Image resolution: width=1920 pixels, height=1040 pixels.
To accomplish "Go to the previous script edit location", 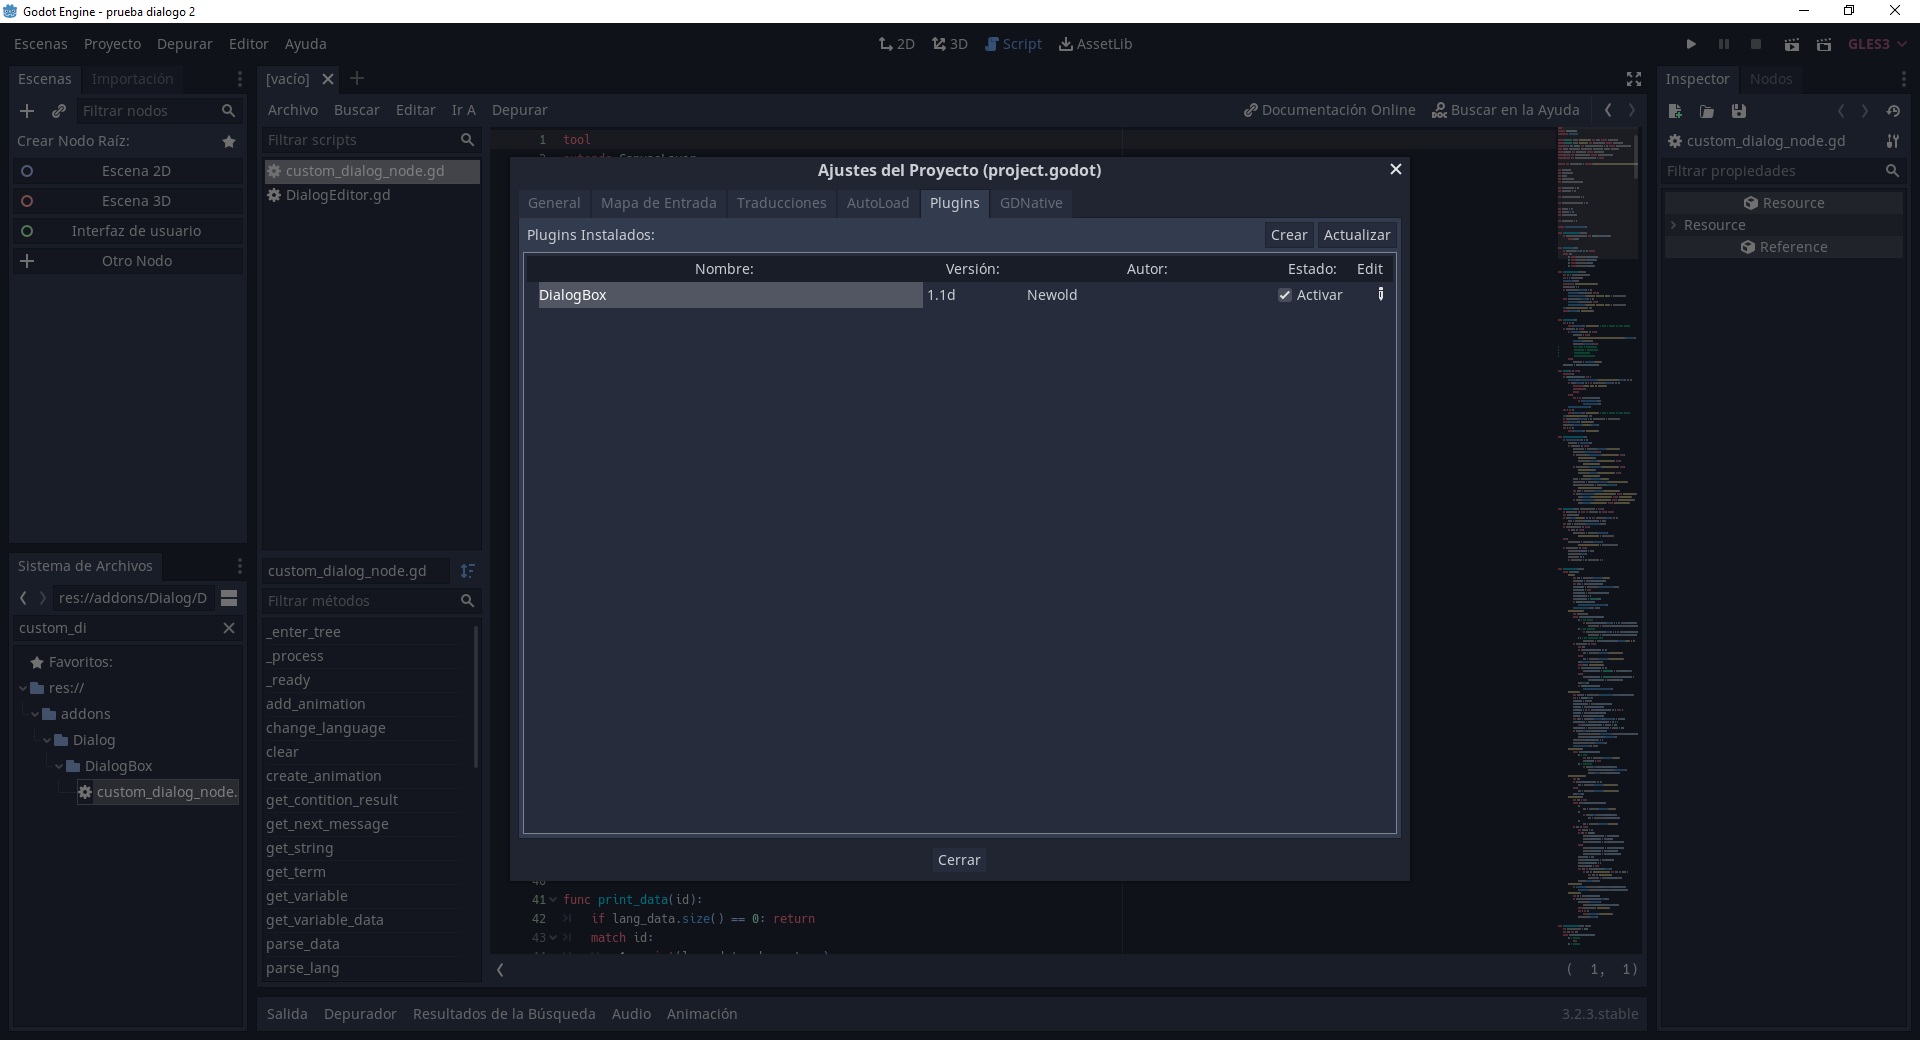I will (x=1608, y=110).
